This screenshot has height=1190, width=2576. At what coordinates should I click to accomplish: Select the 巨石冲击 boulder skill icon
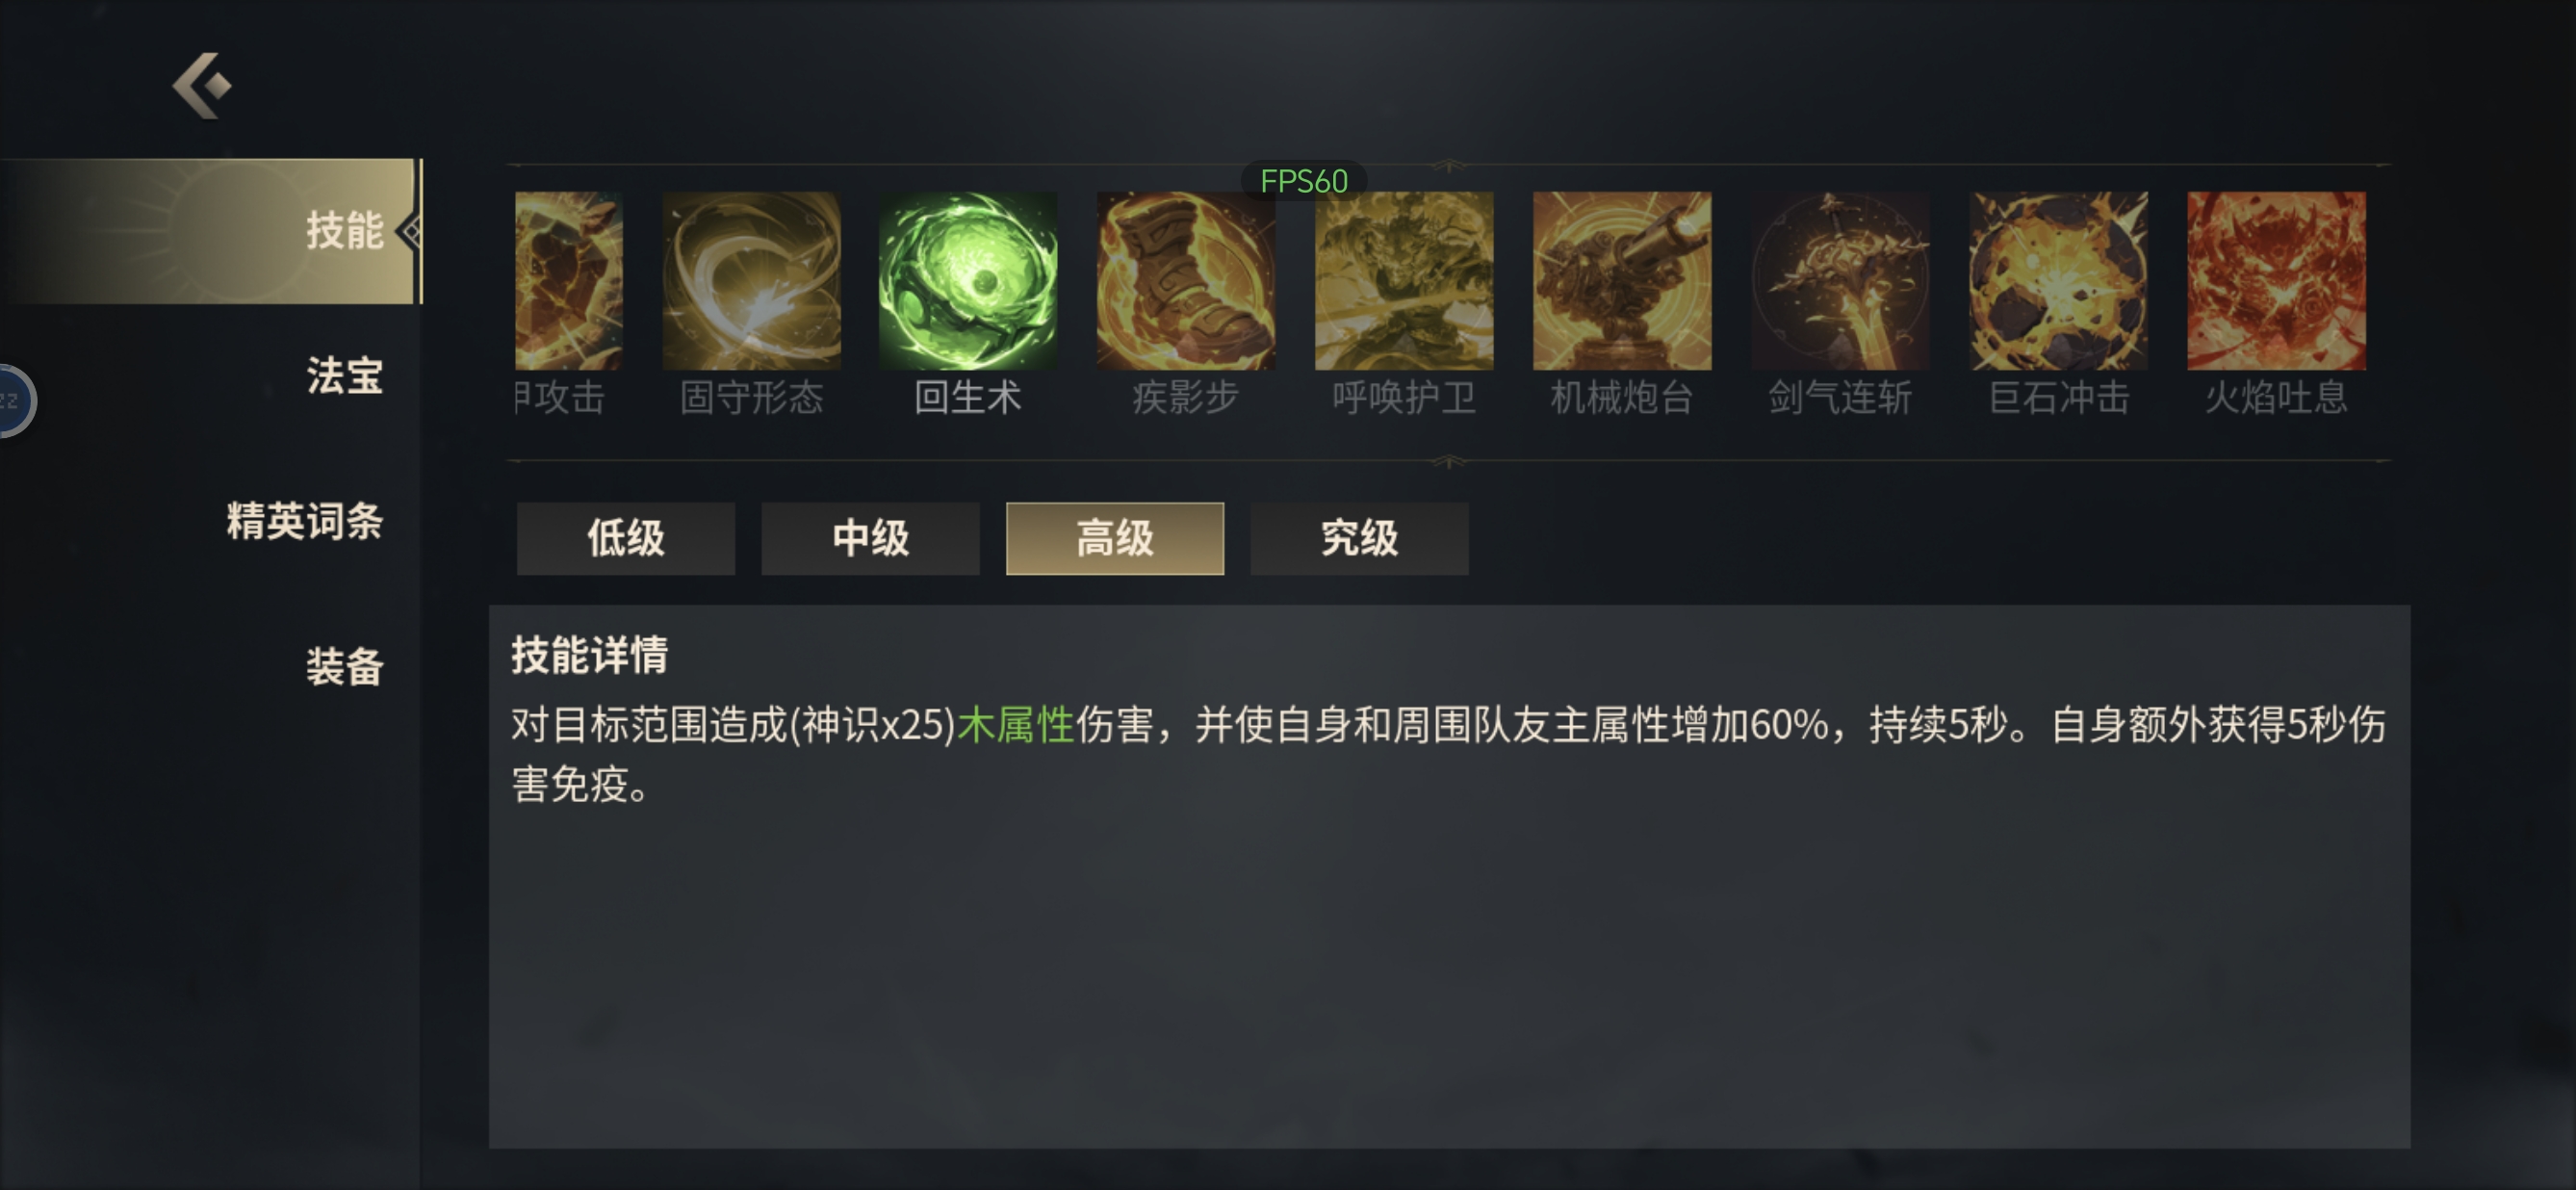(2058, 281)
